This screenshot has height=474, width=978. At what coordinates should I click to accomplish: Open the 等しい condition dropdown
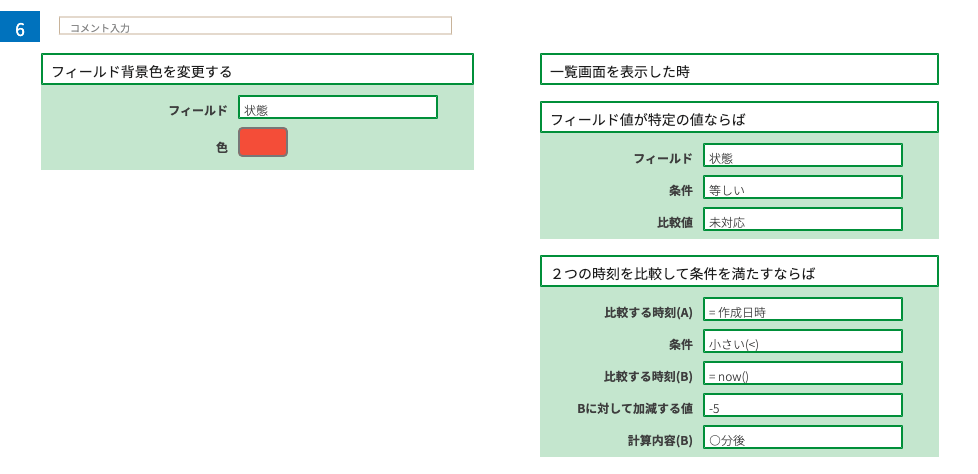[803, 187]
